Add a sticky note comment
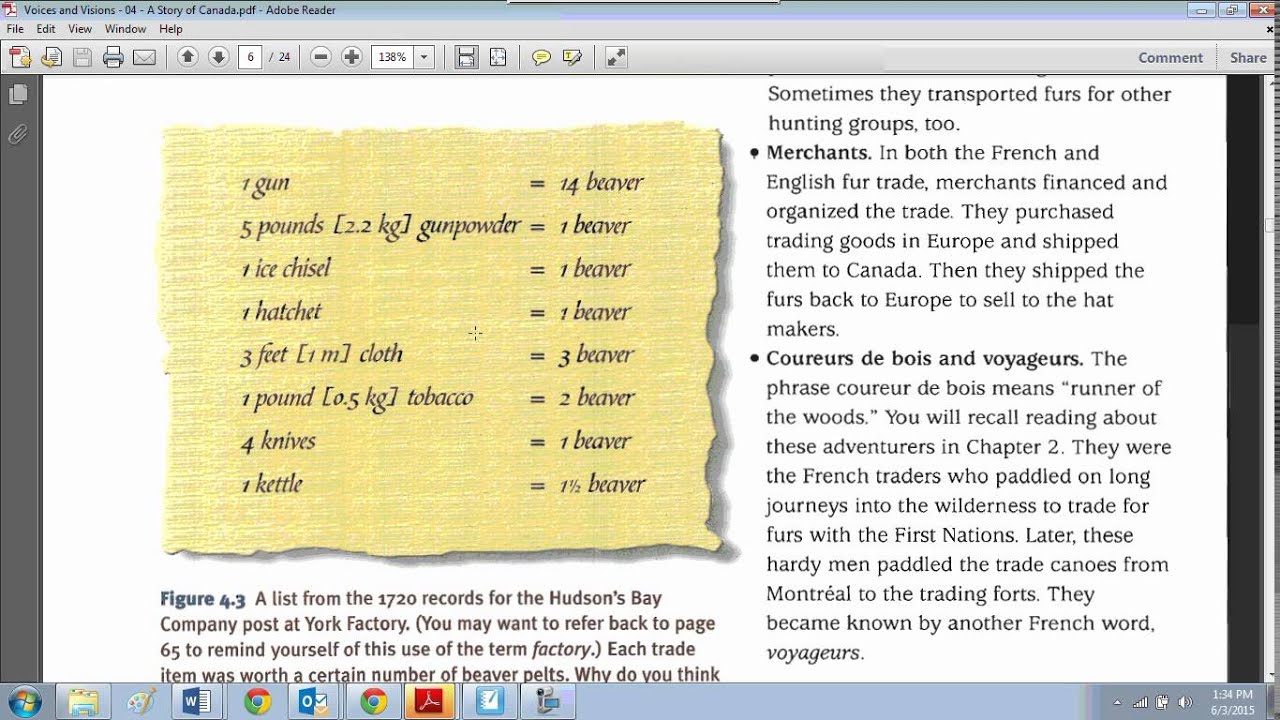The height and width of the screenshot is (720, 1280). [541, 57]
